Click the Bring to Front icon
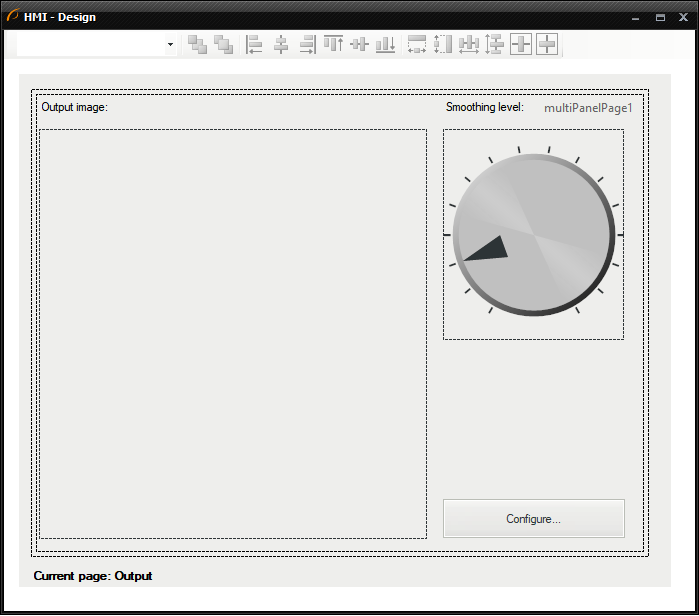The height and width of the screenshot is (616, 699). (198, 44)
